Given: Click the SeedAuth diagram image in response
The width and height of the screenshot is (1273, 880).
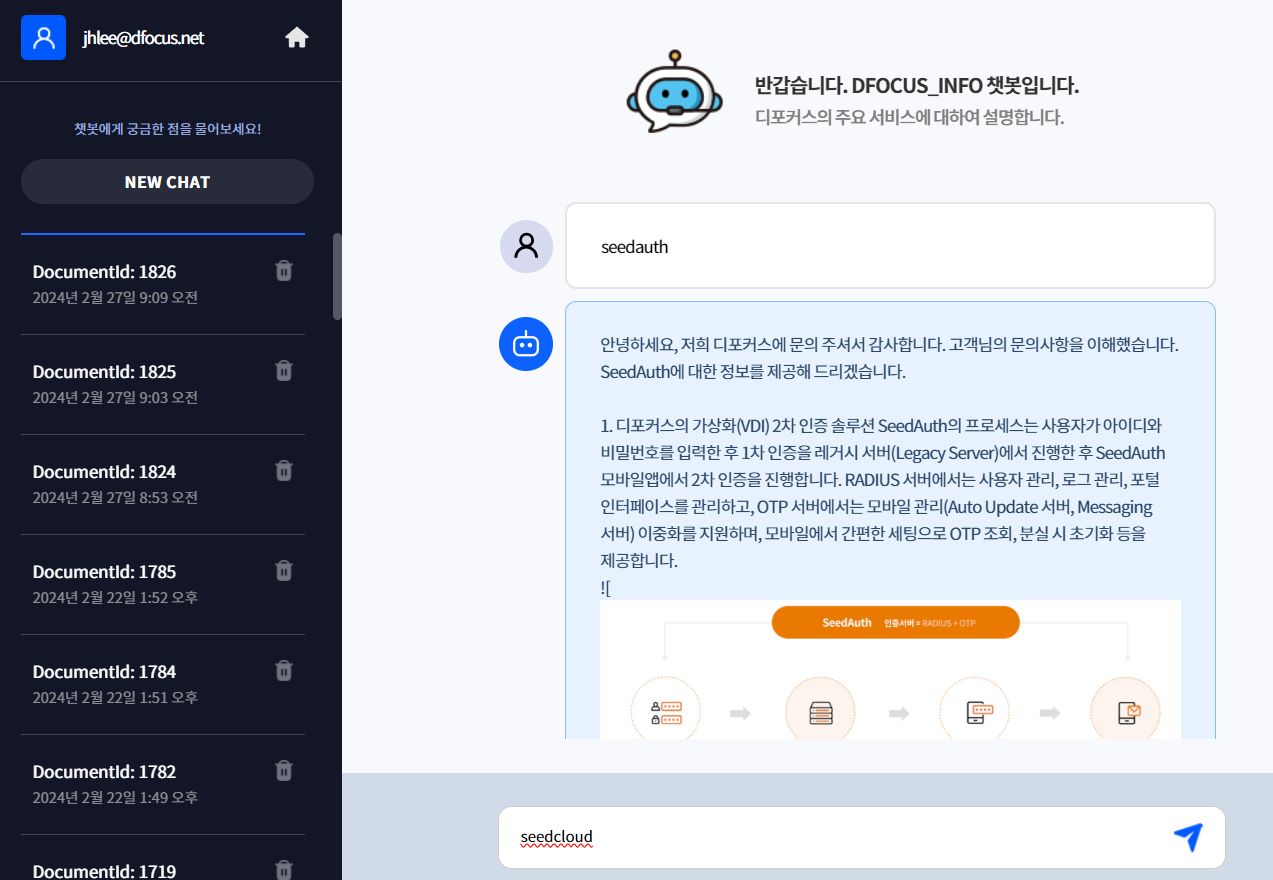Looking at the screenshot, I should (890, 670).
